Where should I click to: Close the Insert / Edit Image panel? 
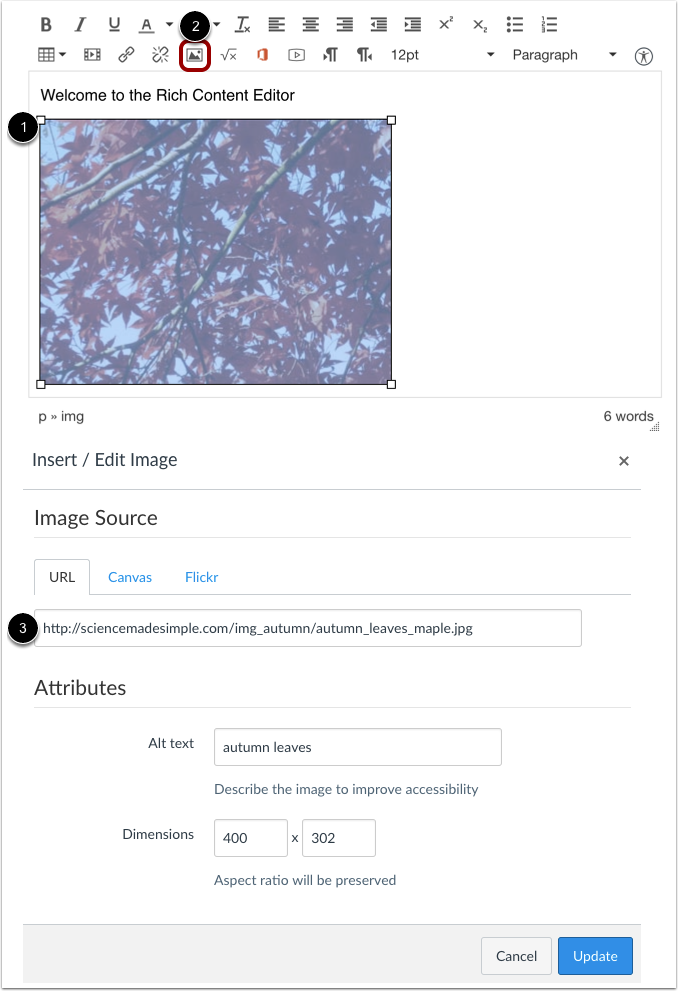point(624,461)
